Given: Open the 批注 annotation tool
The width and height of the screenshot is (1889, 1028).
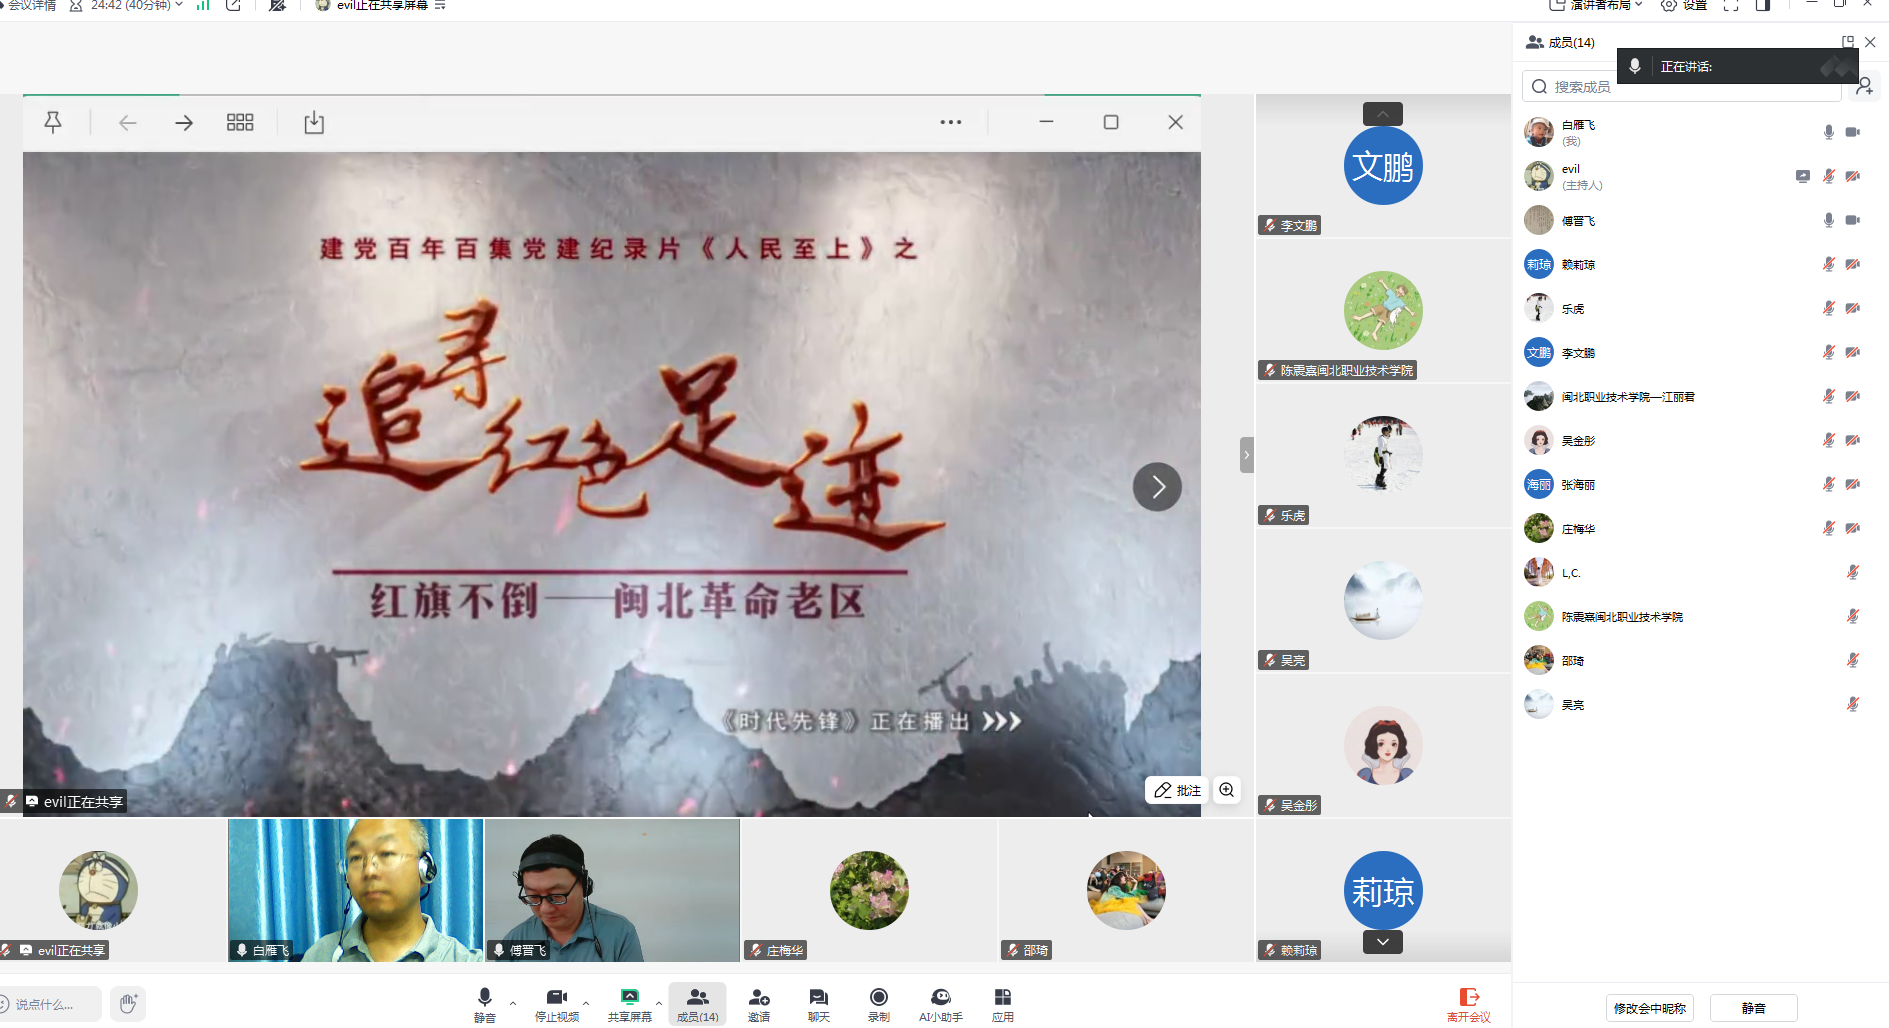Looking at the screenshot, I should point(1177,790).
